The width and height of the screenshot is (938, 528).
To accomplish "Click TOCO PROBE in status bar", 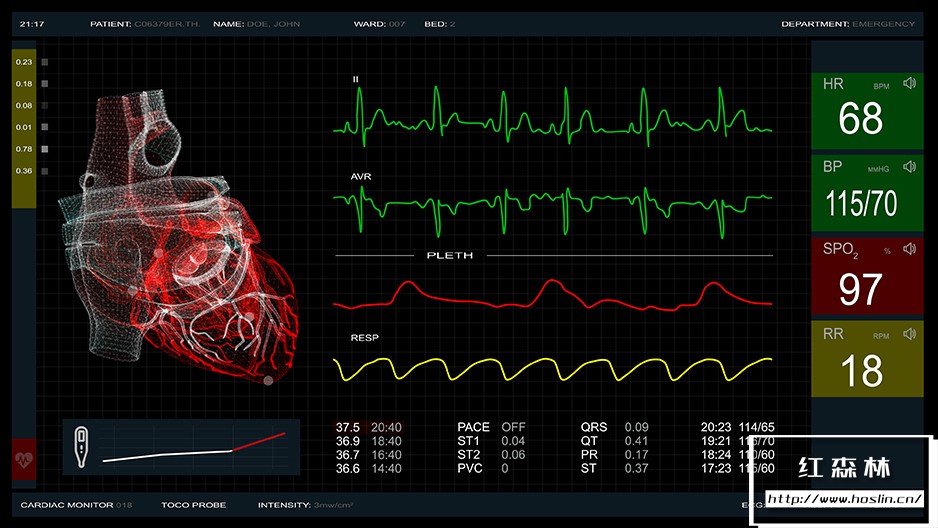I will [193, 505].
